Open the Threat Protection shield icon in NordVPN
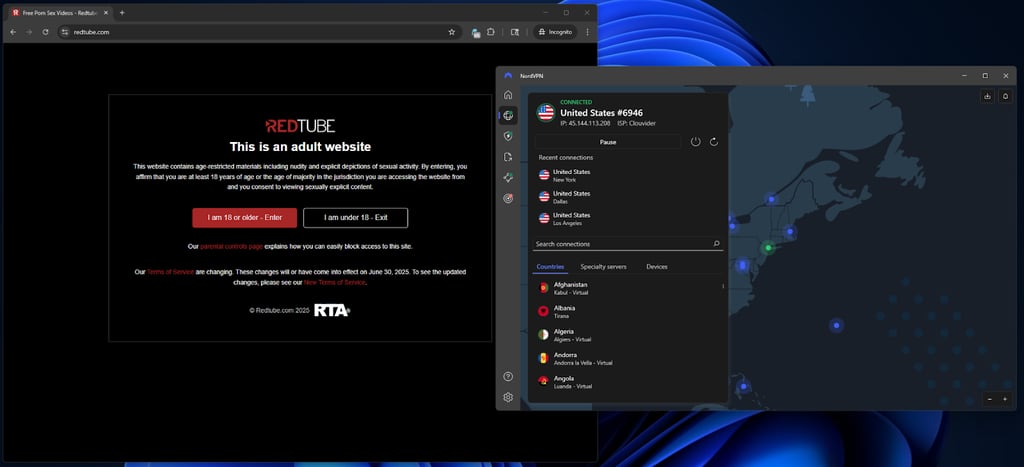1024x467 pixels. [508, 136]
